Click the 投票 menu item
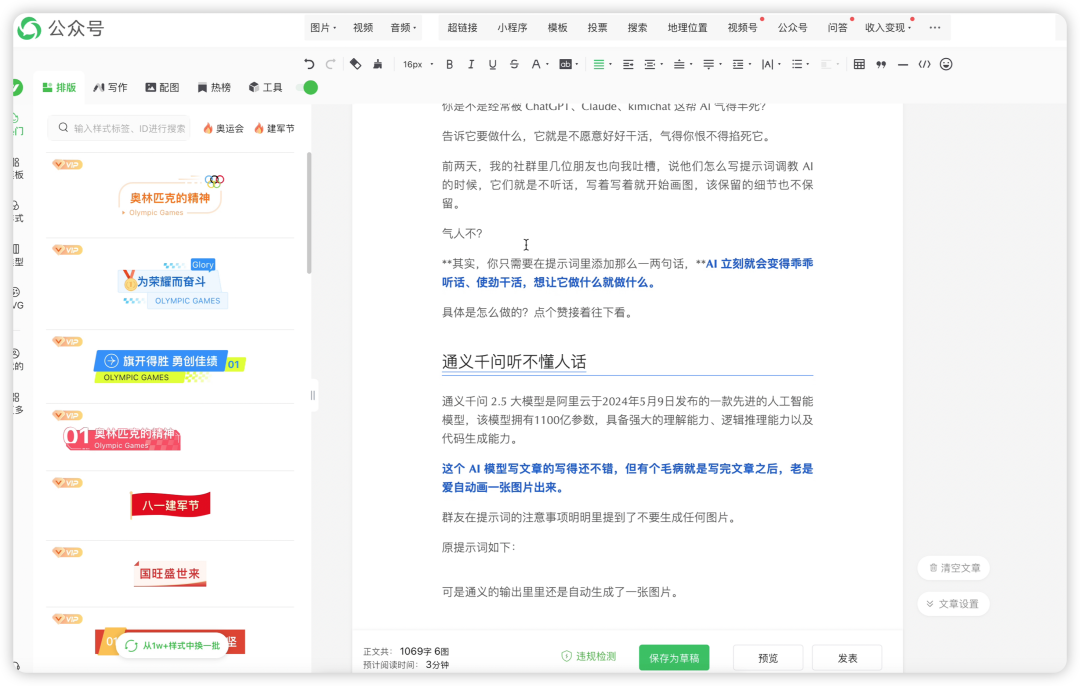The image size is (1080, 686). click(x=597, y=28)
